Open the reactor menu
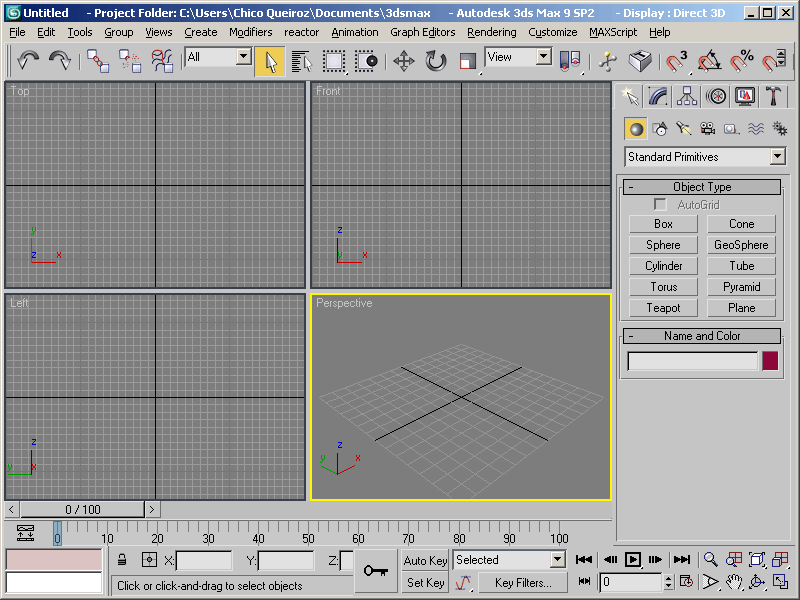The height and width of the screenshot is (600, 800). 302,32
